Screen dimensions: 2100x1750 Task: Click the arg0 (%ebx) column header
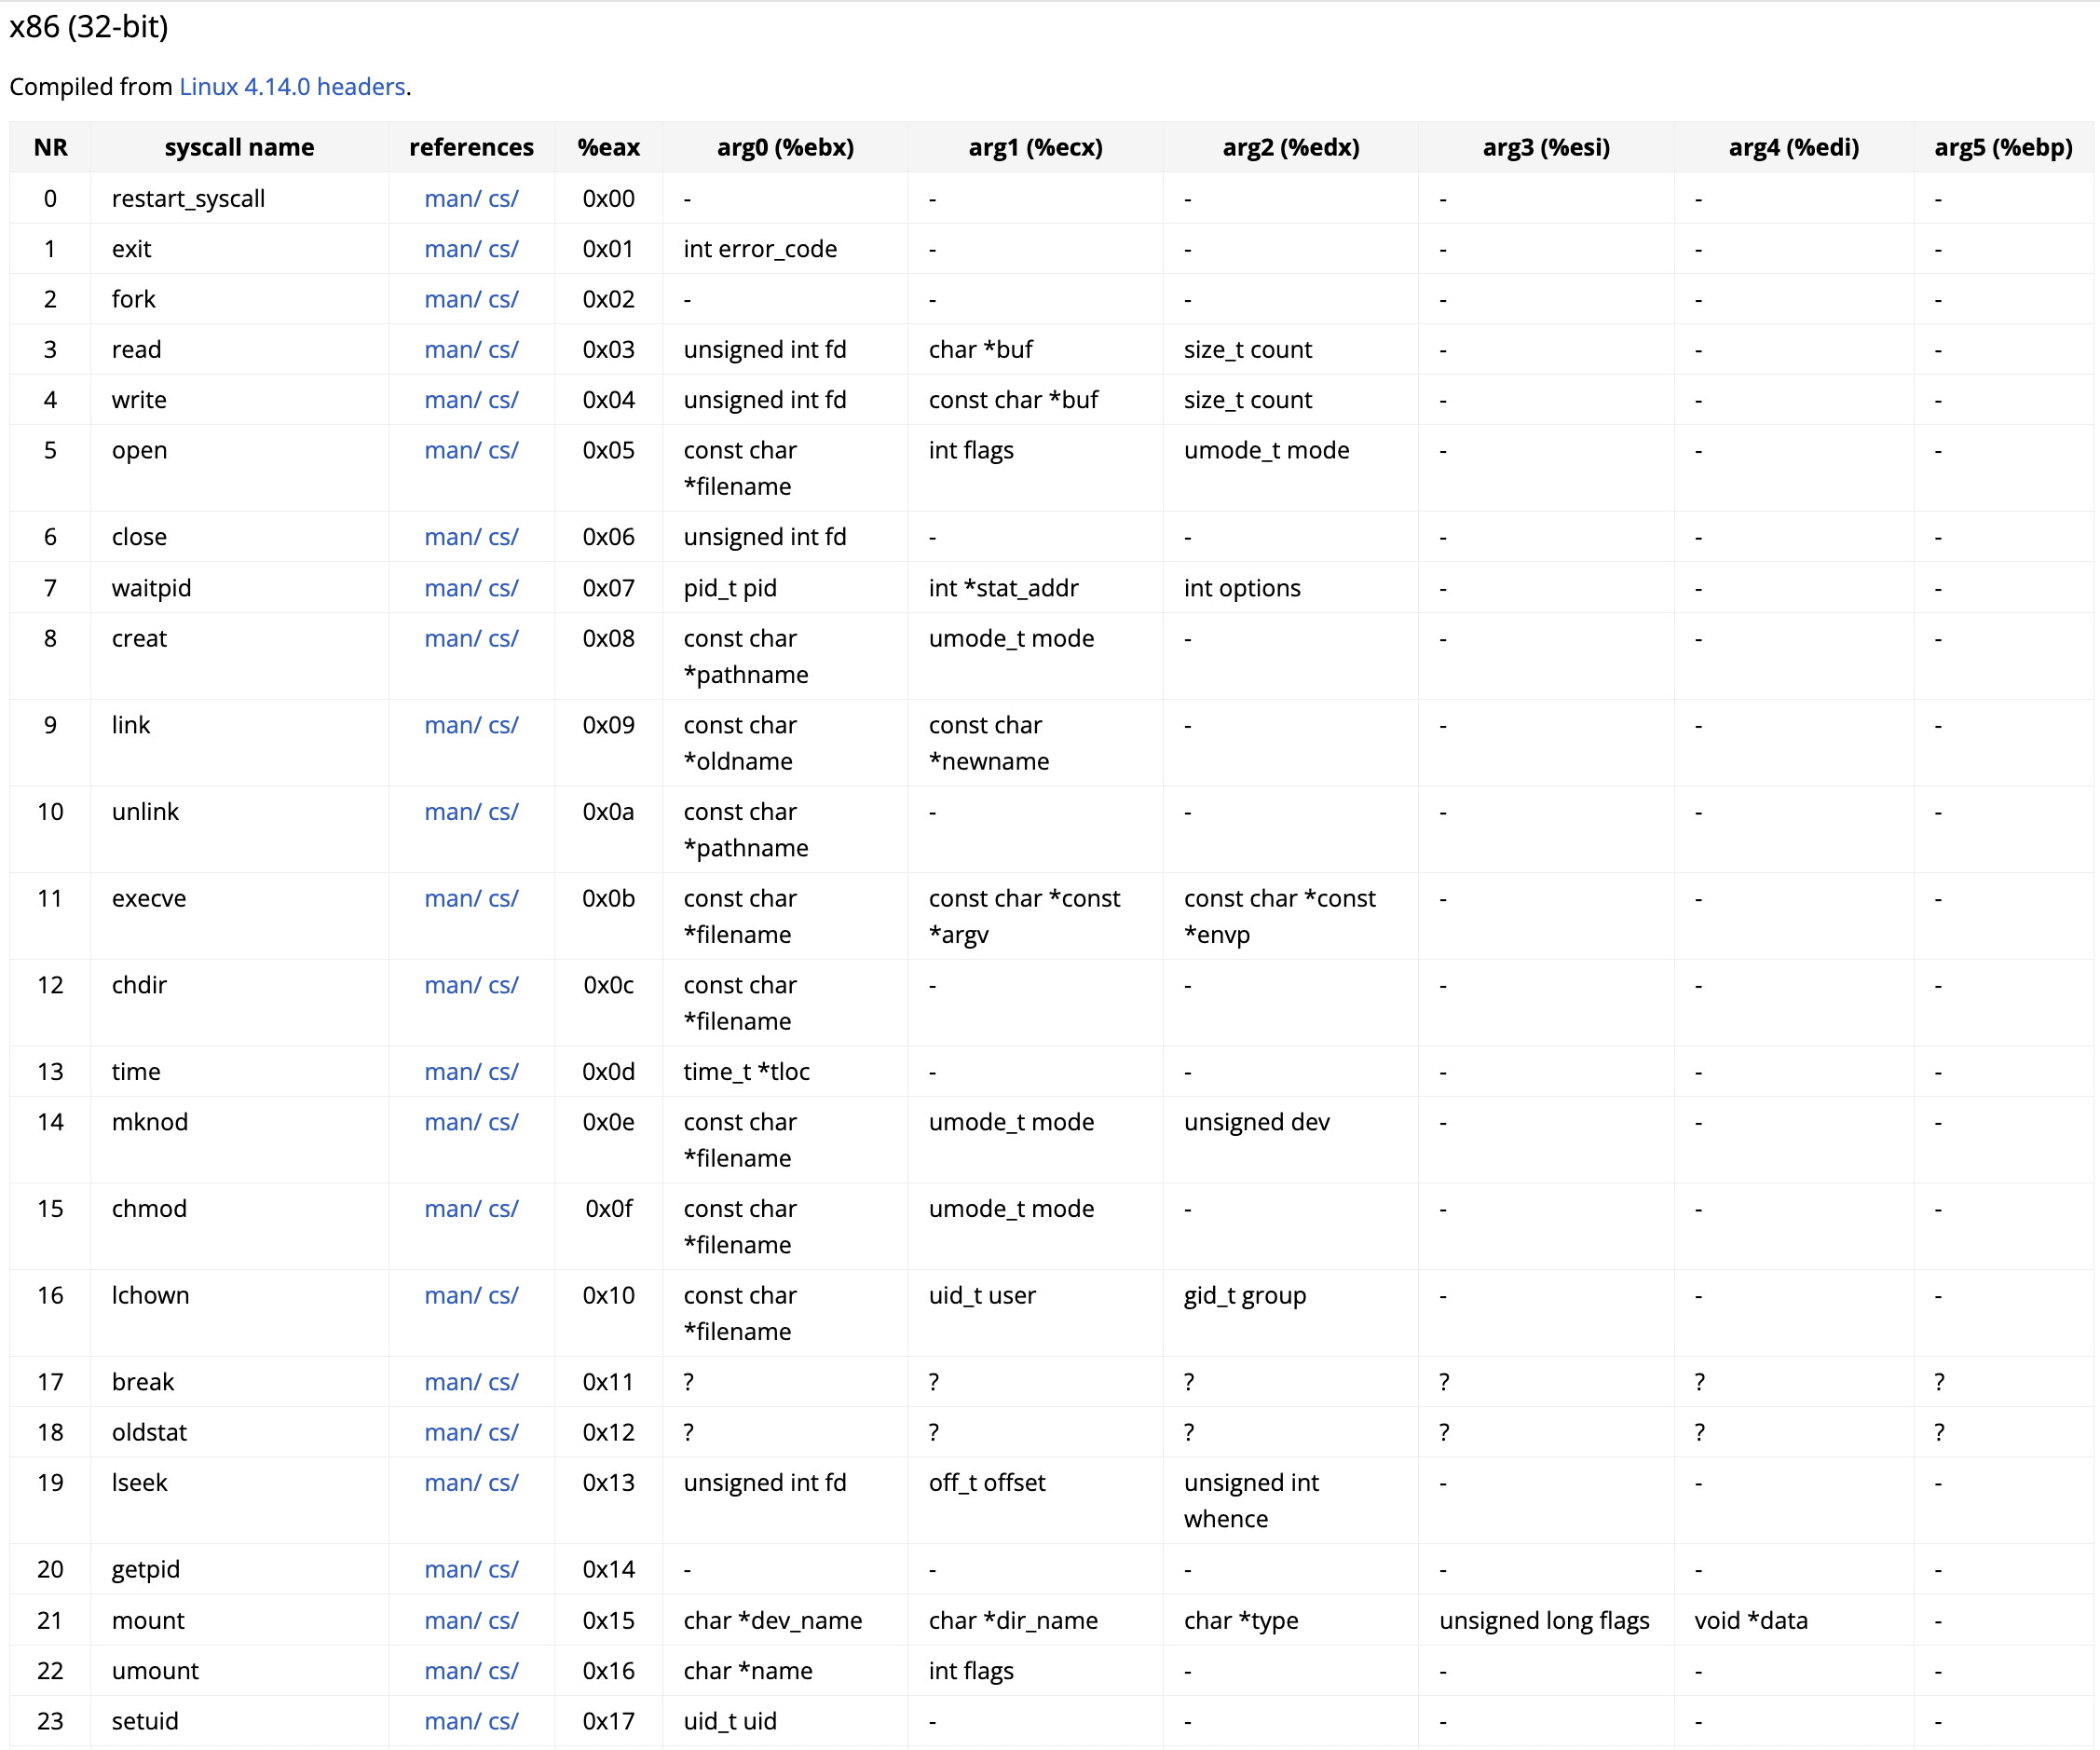click(785, 148)
